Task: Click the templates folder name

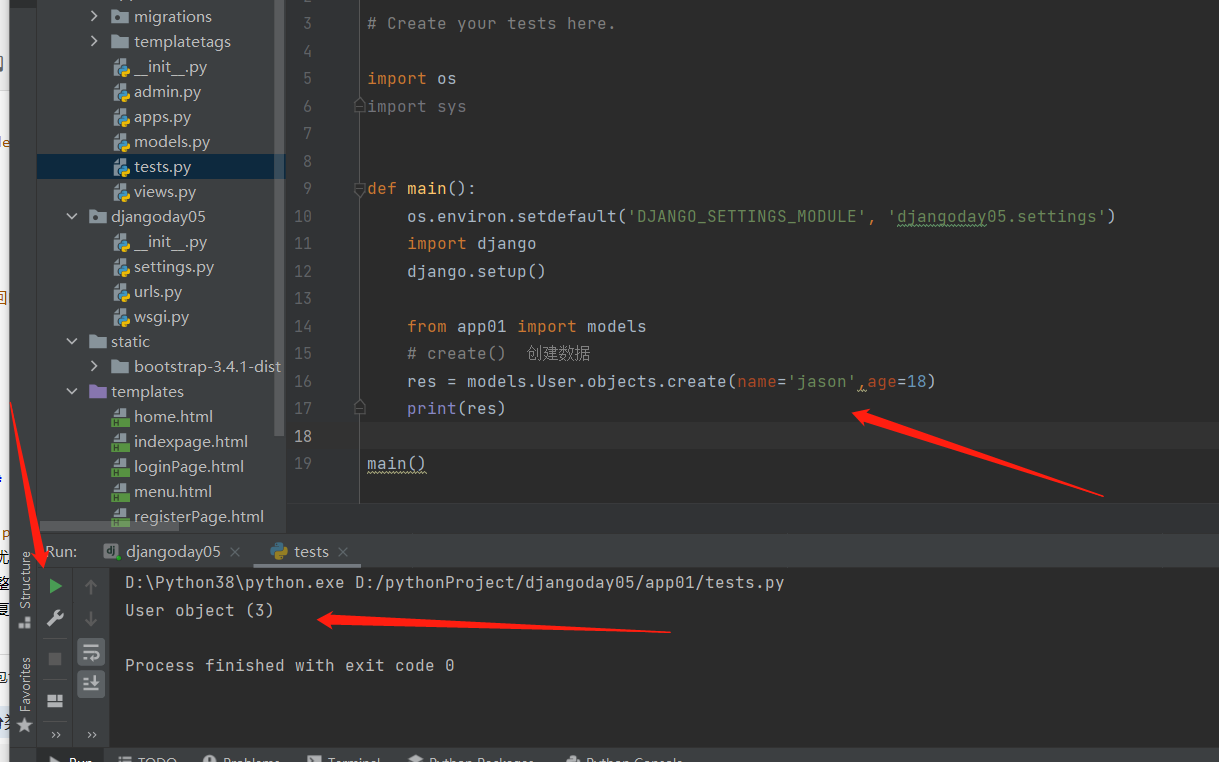Action: pyautogui.click(x=147, y=391)
